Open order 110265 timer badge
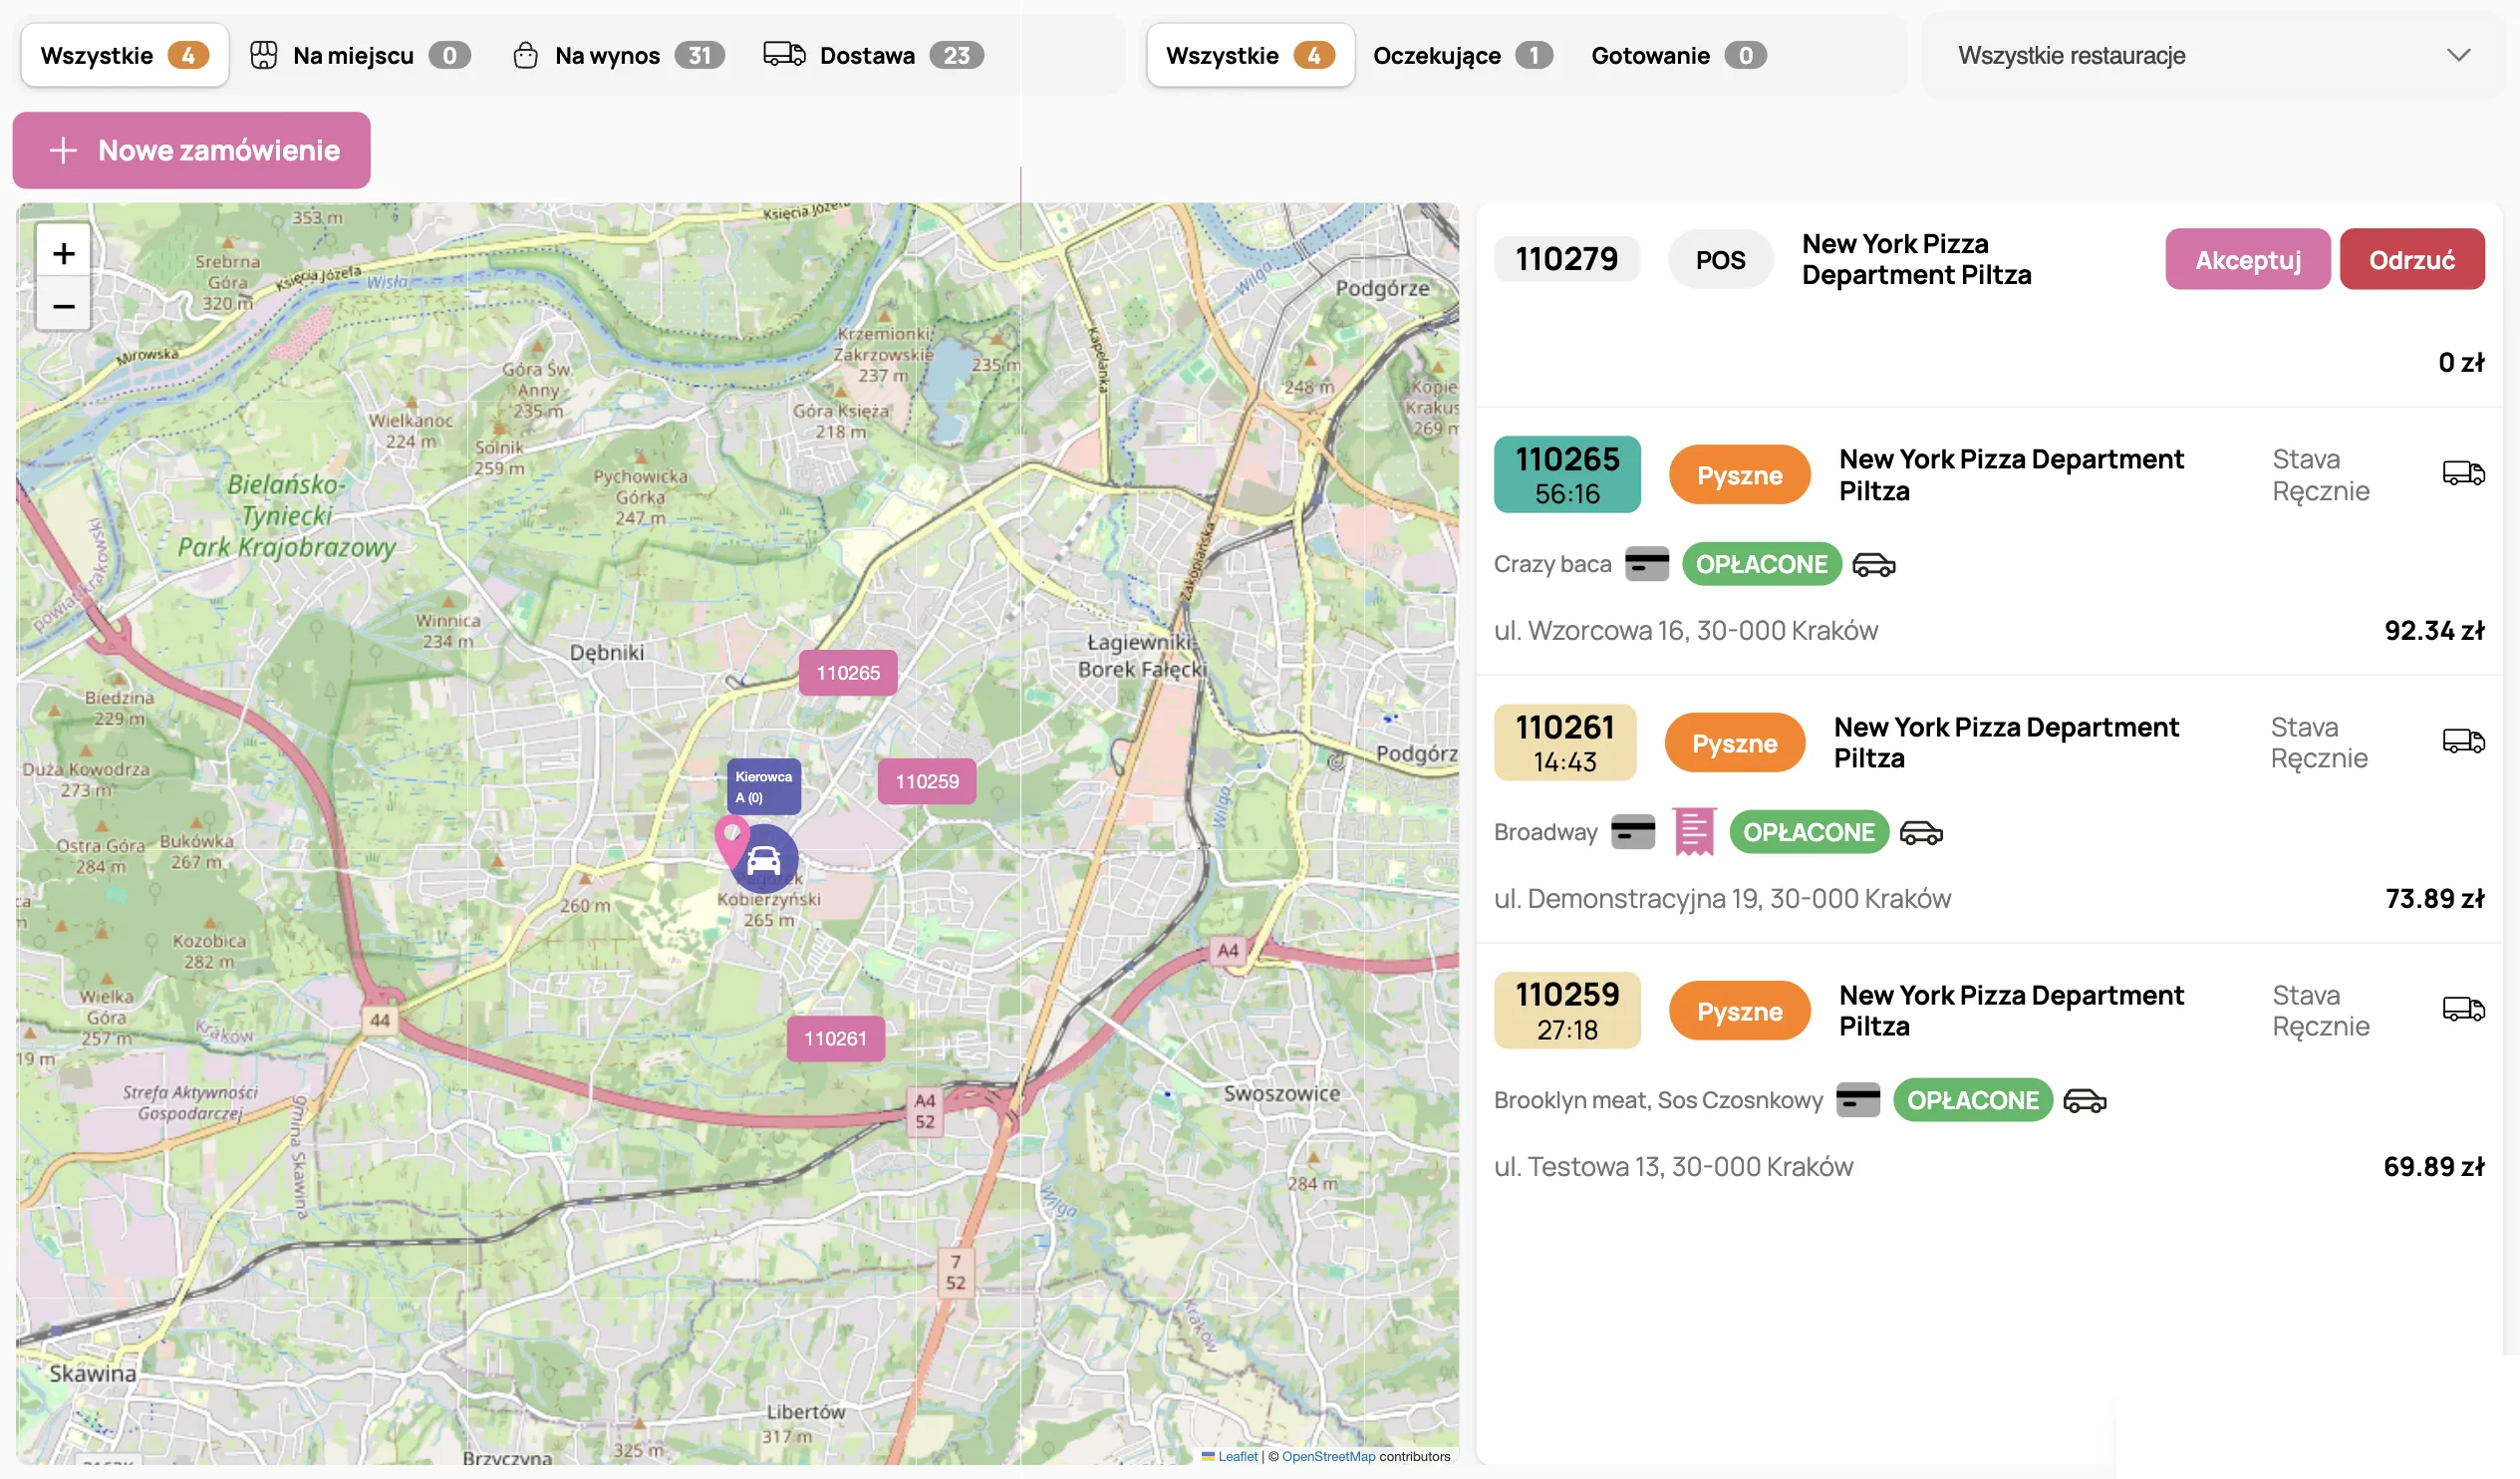This screenshot has width=2520, height=1479. pos(1566,474)
